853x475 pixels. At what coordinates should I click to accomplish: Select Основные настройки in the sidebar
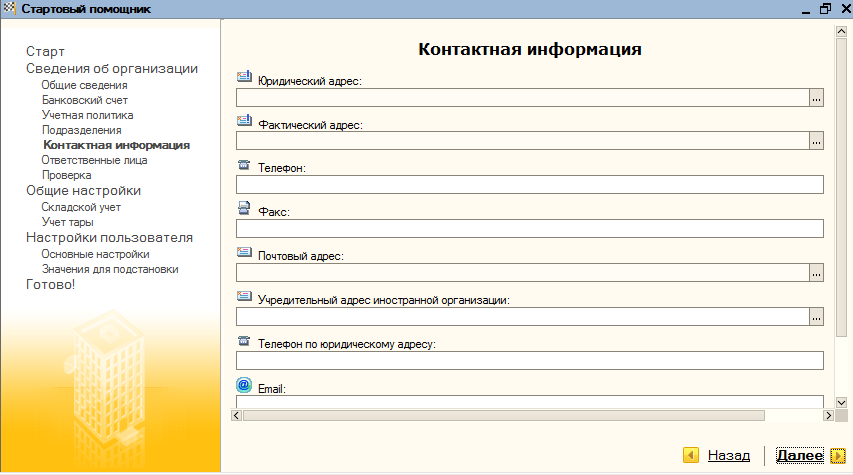[x=95, y=254]
